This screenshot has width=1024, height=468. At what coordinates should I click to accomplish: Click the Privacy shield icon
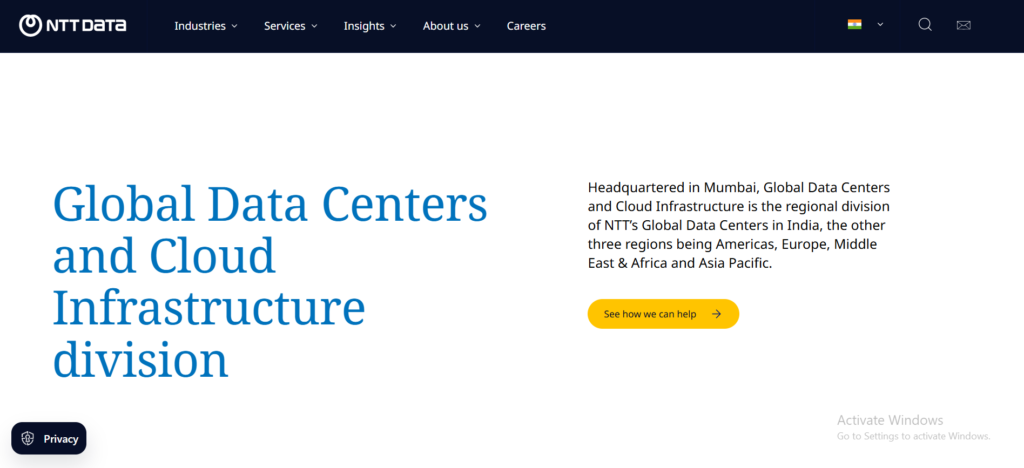(x=27, y=439)
